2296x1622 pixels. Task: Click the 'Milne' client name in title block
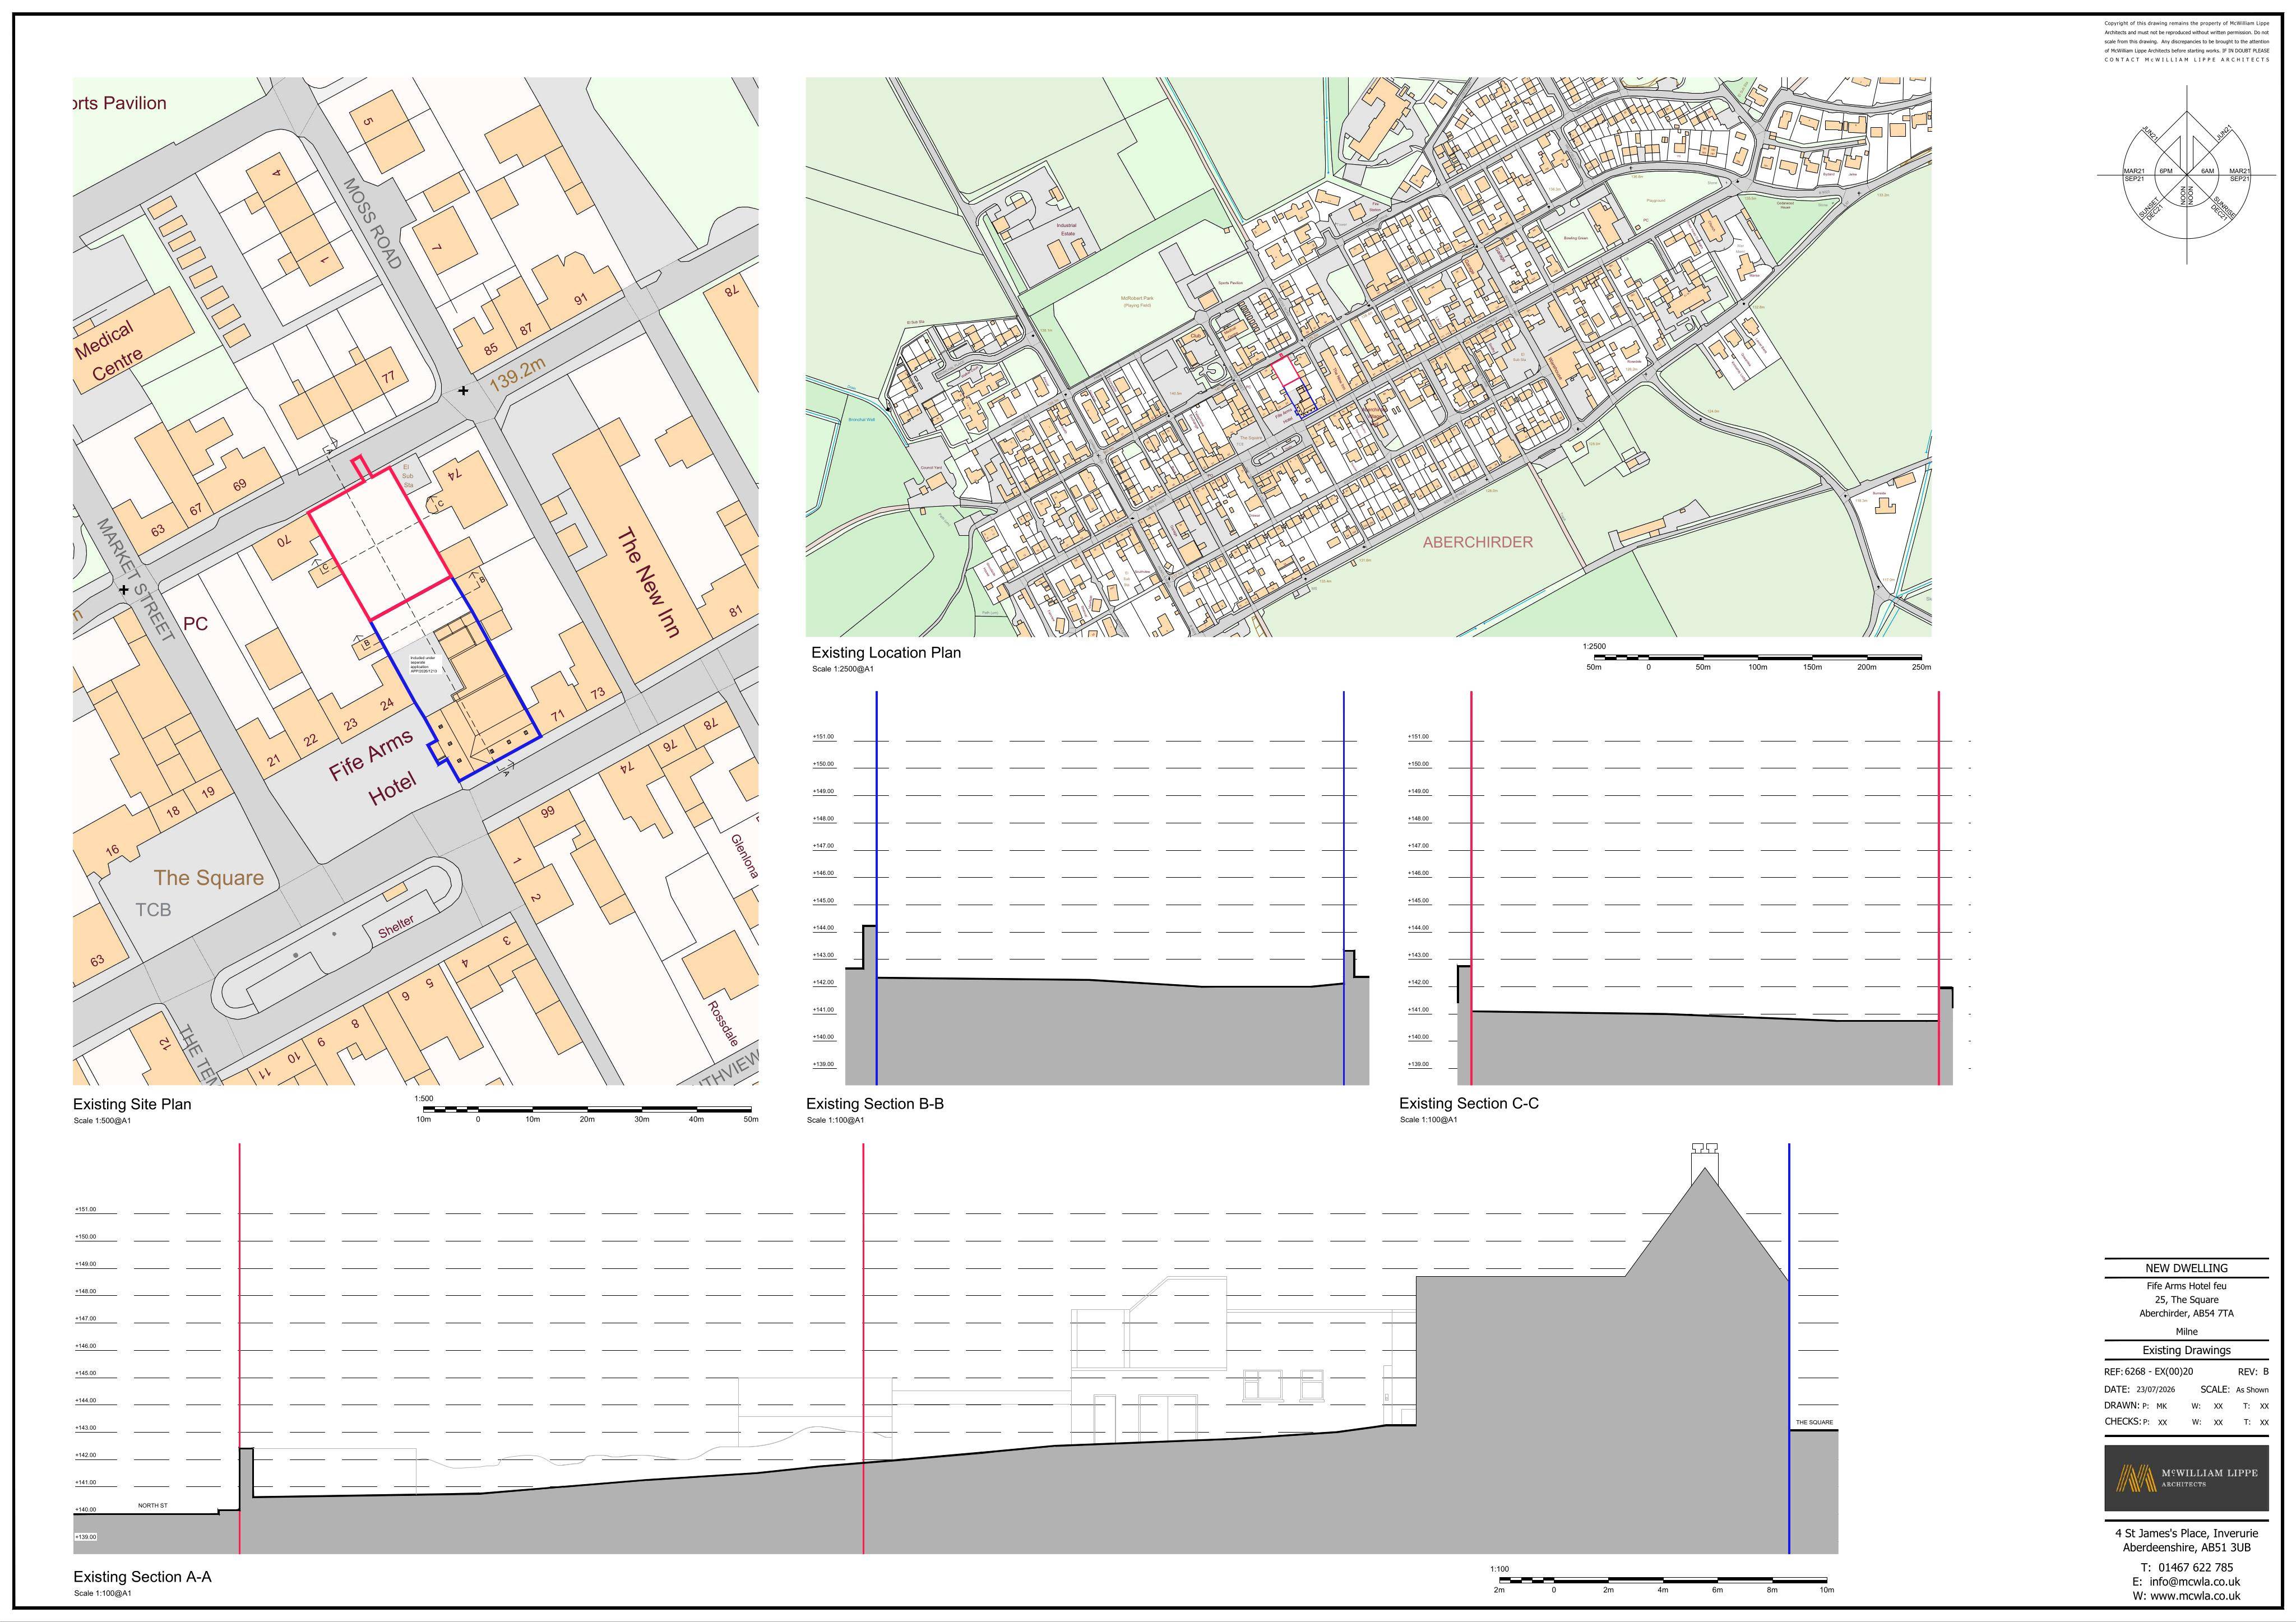[2186, 1332]
